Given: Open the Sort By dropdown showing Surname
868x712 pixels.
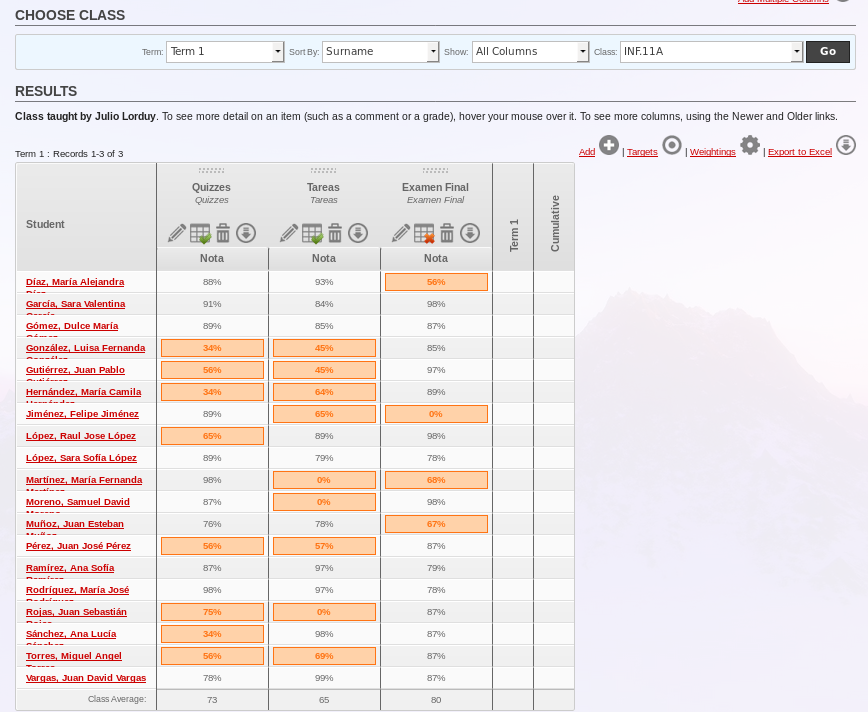Looking at the screenshot, I should (x=381, y=52).
